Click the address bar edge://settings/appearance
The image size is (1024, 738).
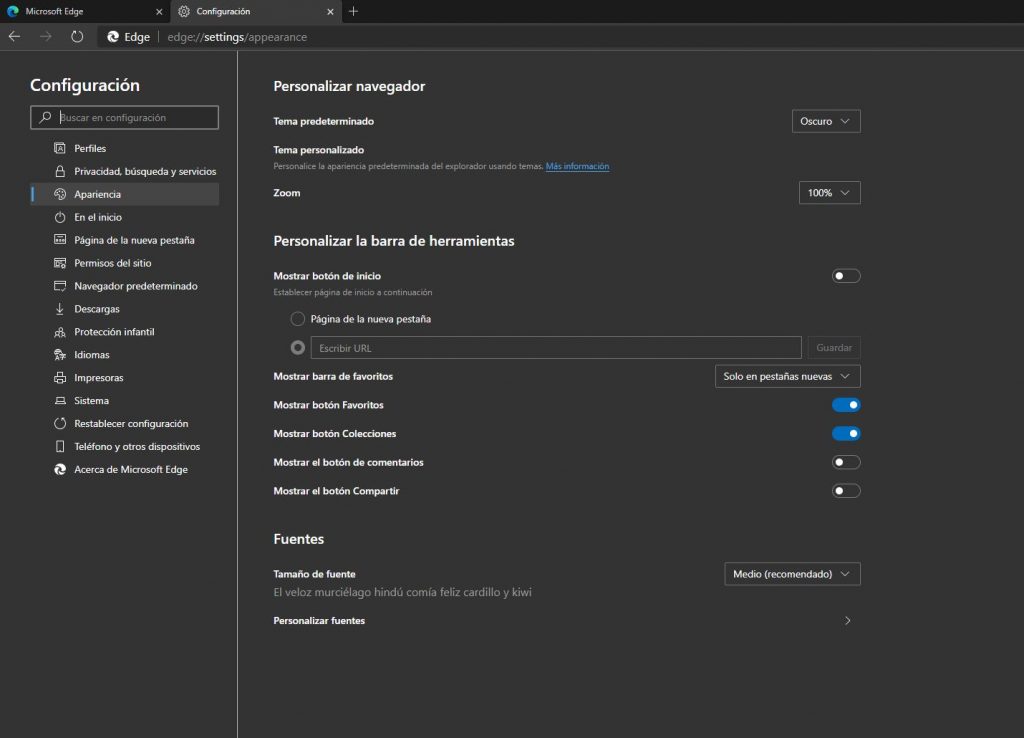click(237, 37)
